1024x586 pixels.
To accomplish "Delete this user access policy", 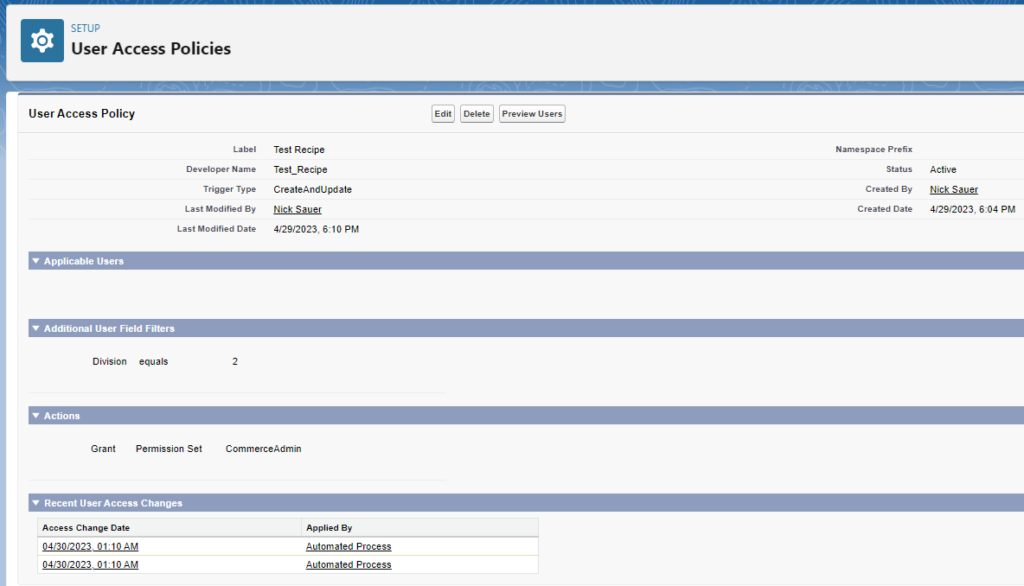I will tap(477, 114).
